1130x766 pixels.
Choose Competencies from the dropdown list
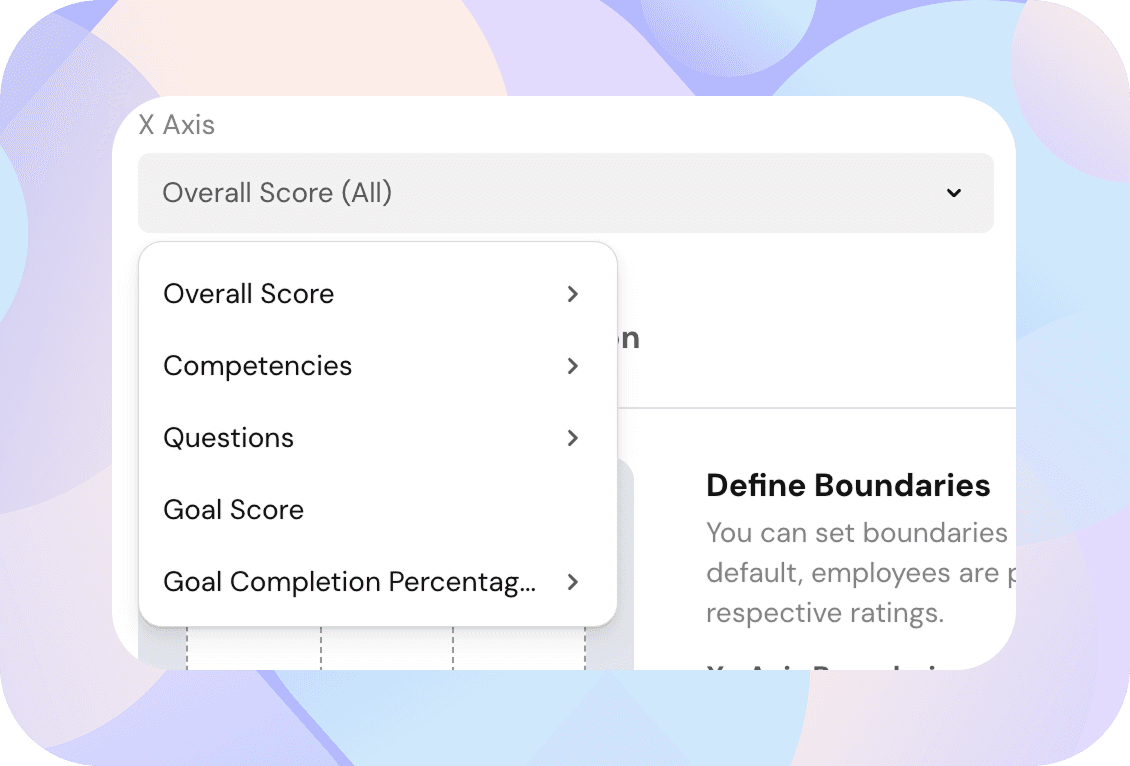coord(258,366)
